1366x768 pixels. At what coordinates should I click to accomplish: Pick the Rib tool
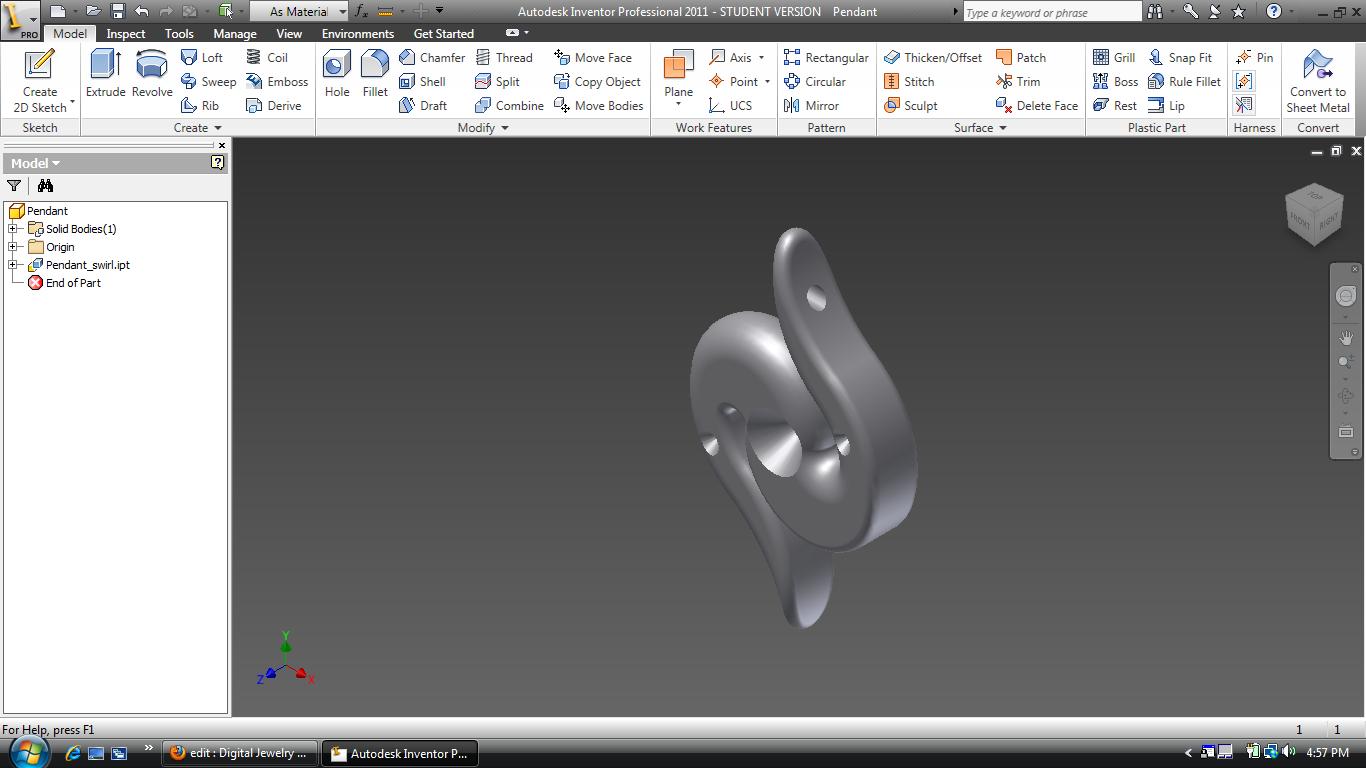[x=200, y=106]
